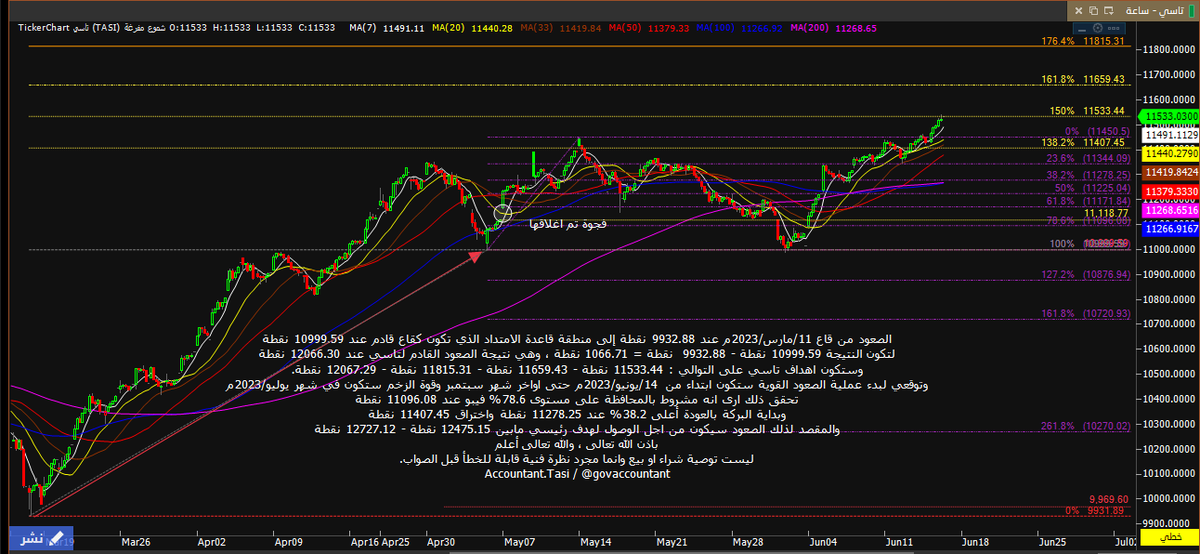Click the 9,969.60 red price label
Viewport: 1200px width, 554px height.
click(x=1107, y=498)
